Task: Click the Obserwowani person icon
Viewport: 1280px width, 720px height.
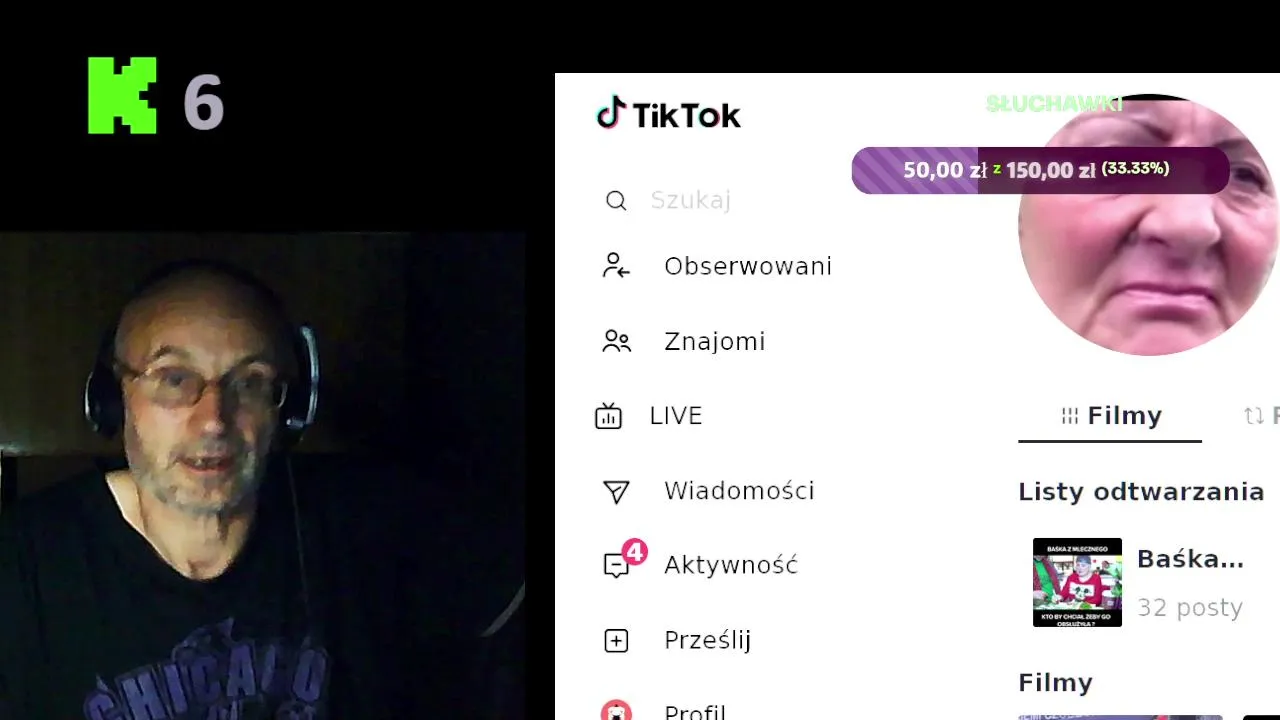Action: click(616, 266)
